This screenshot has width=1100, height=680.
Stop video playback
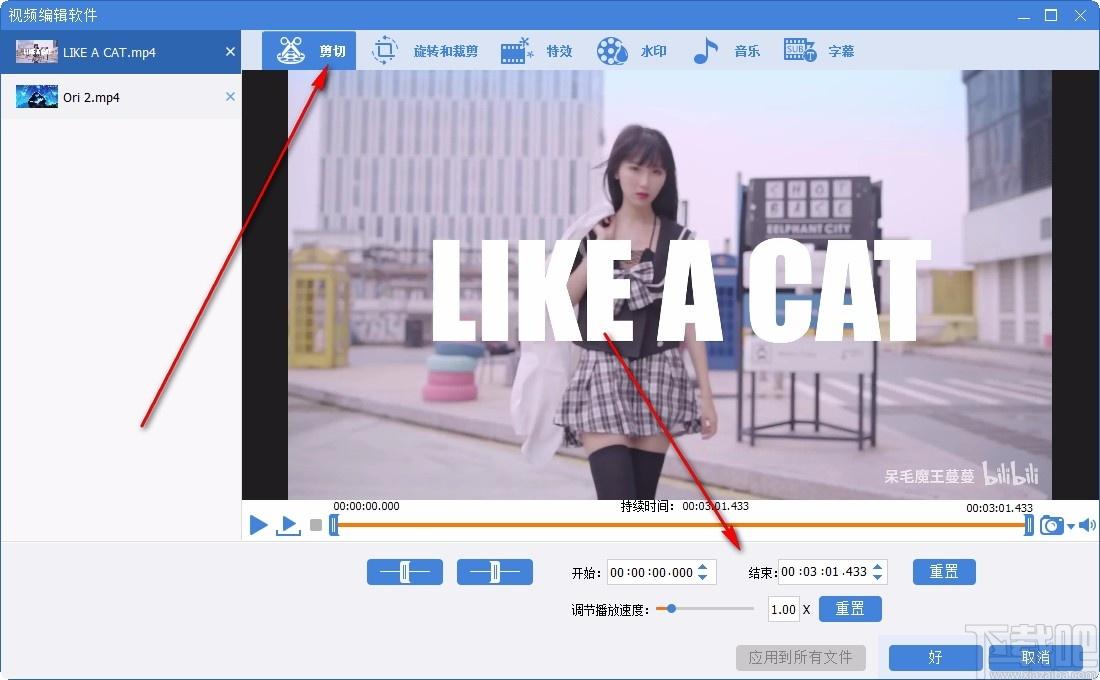tap(316, 525)
